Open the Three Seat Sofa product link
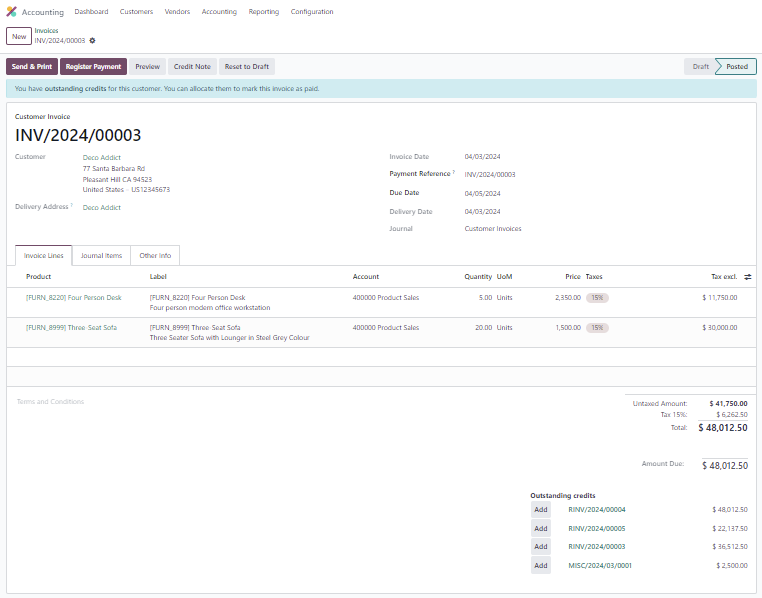The image size is (762, 598). (71, 328)
